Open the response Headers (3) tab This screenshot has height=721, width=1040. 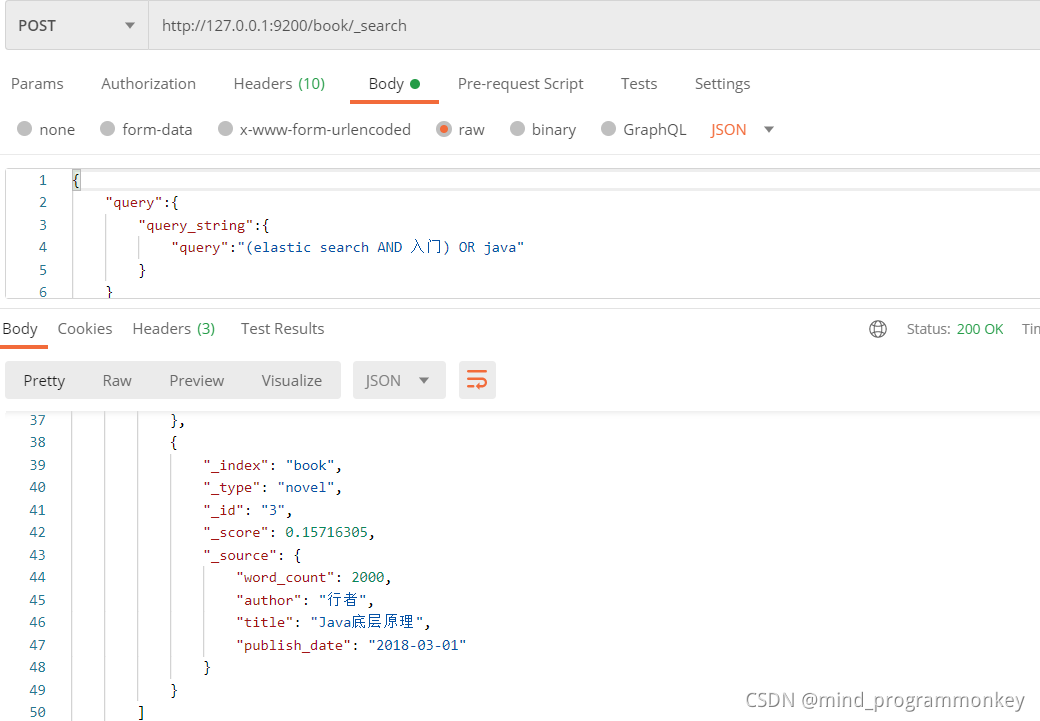(x=174, y=329)
